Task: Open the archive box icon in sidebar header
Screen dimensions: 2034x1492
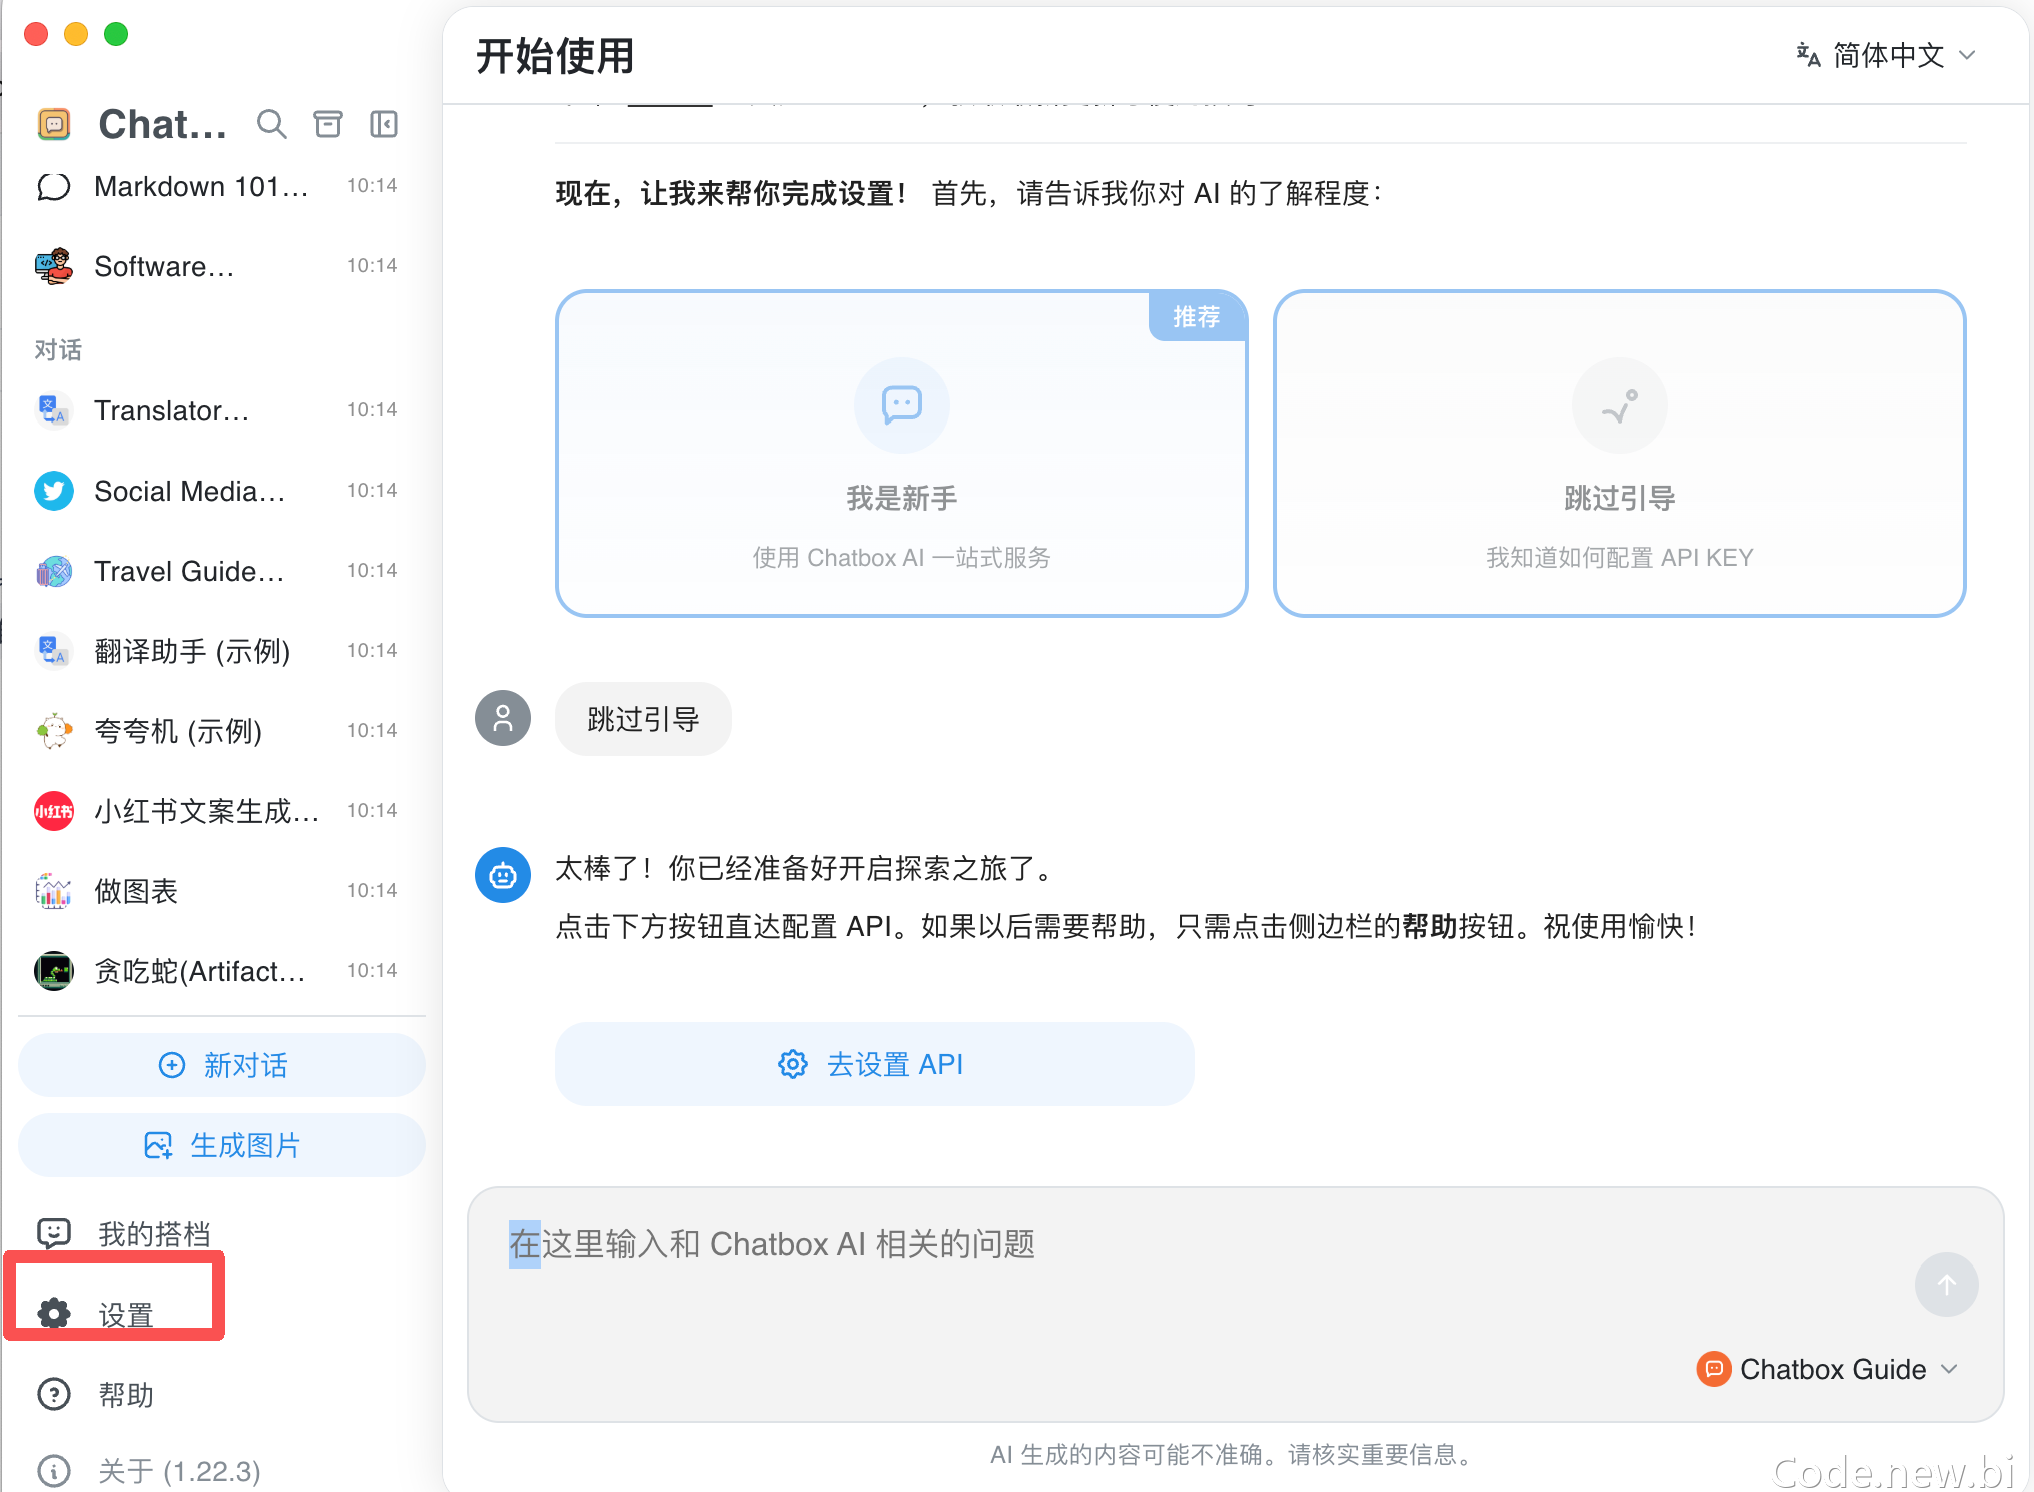Action: [328, 124]
